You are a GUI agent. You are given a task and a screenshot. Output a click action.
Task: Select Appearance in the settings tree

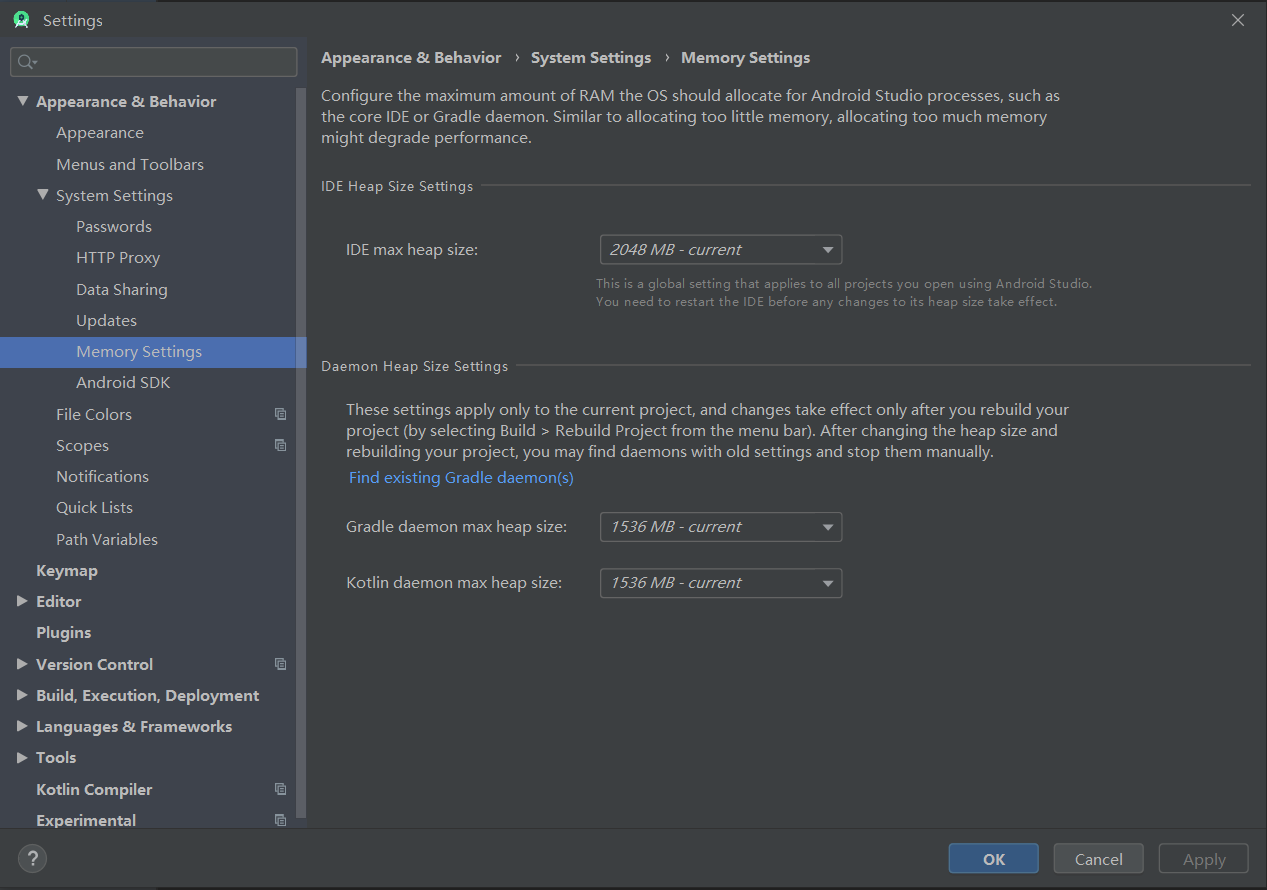pyautogui.click(x=100, y=133)
